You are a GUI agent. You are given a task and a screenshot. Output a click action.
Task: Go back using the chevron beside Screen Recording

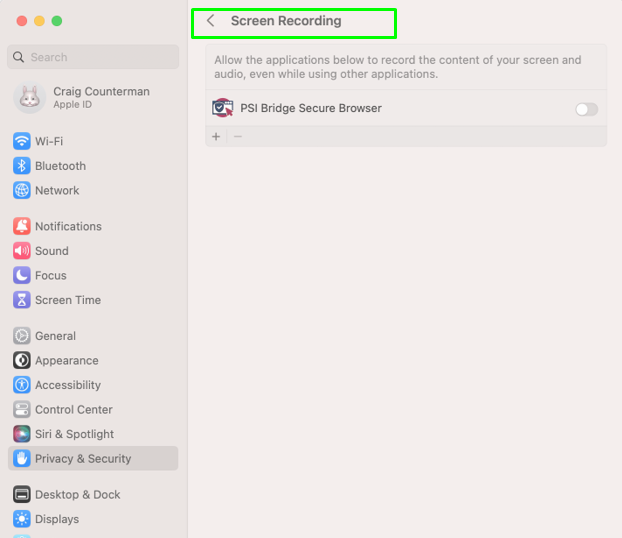tap(211, 21)
